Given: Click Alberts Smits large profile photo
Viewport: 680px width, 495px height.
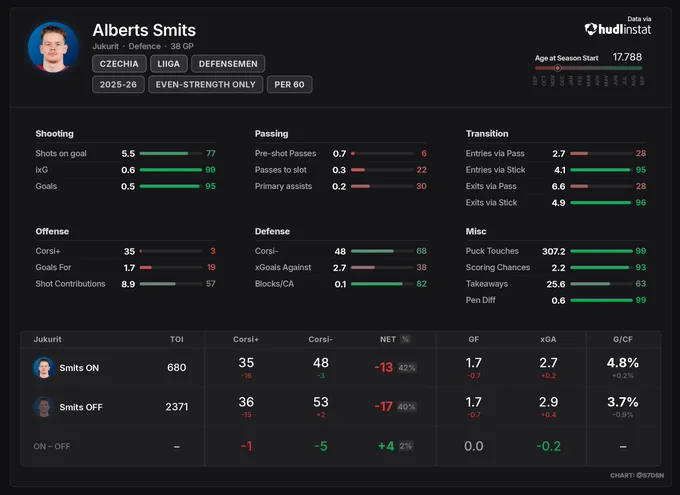Looking at the screenshot, I should click(53, 47).
